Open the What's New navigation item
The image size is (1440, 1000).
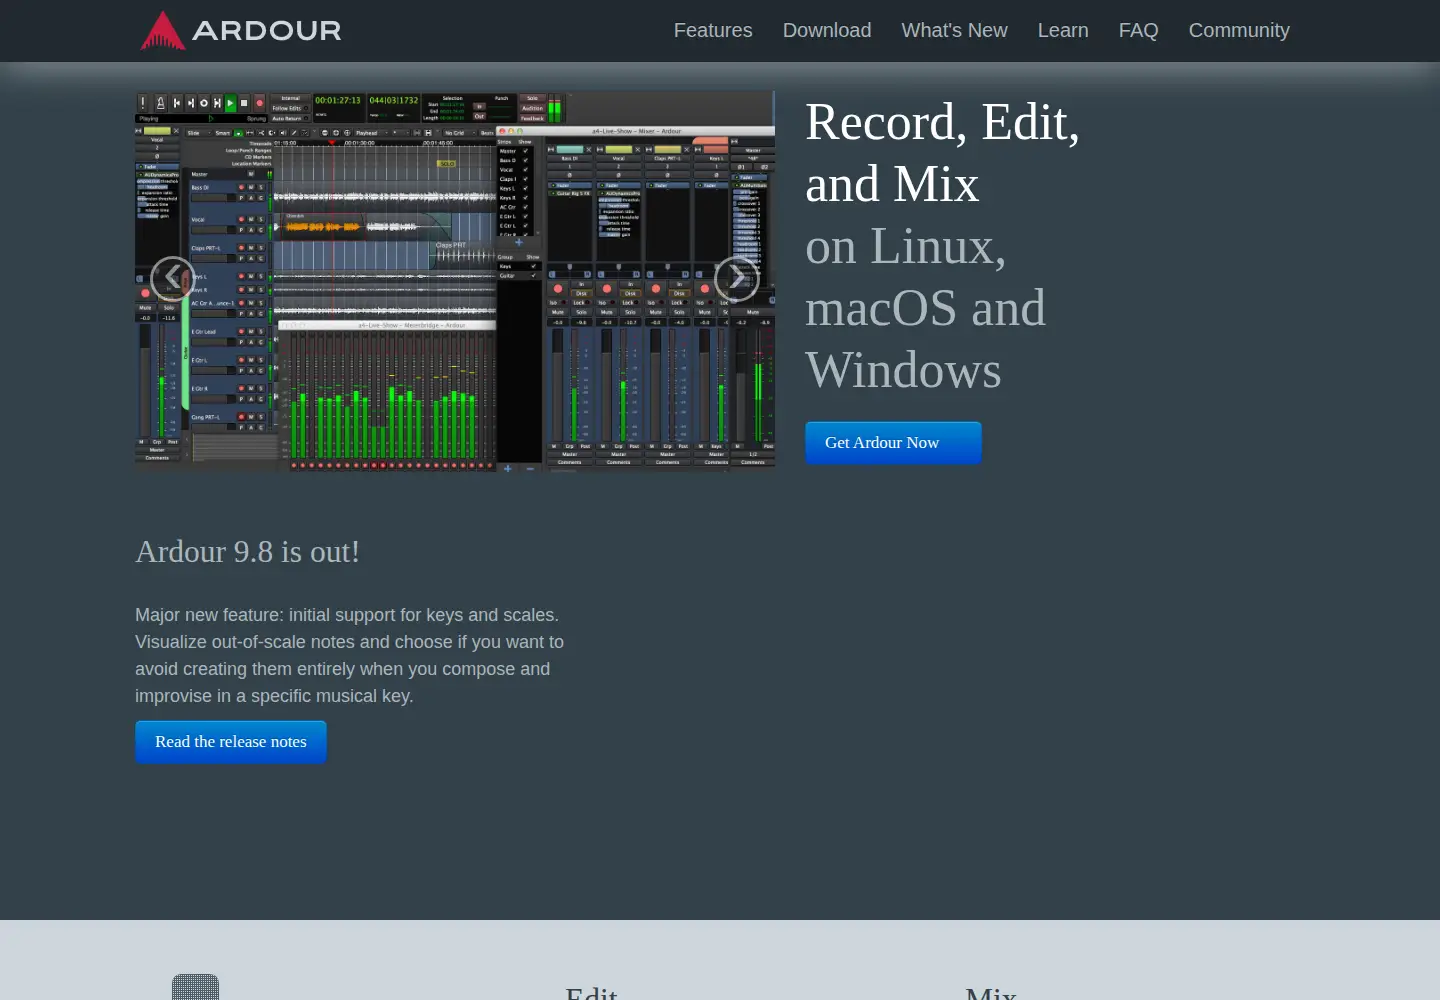pyautogui.click(x=954, y=30)
